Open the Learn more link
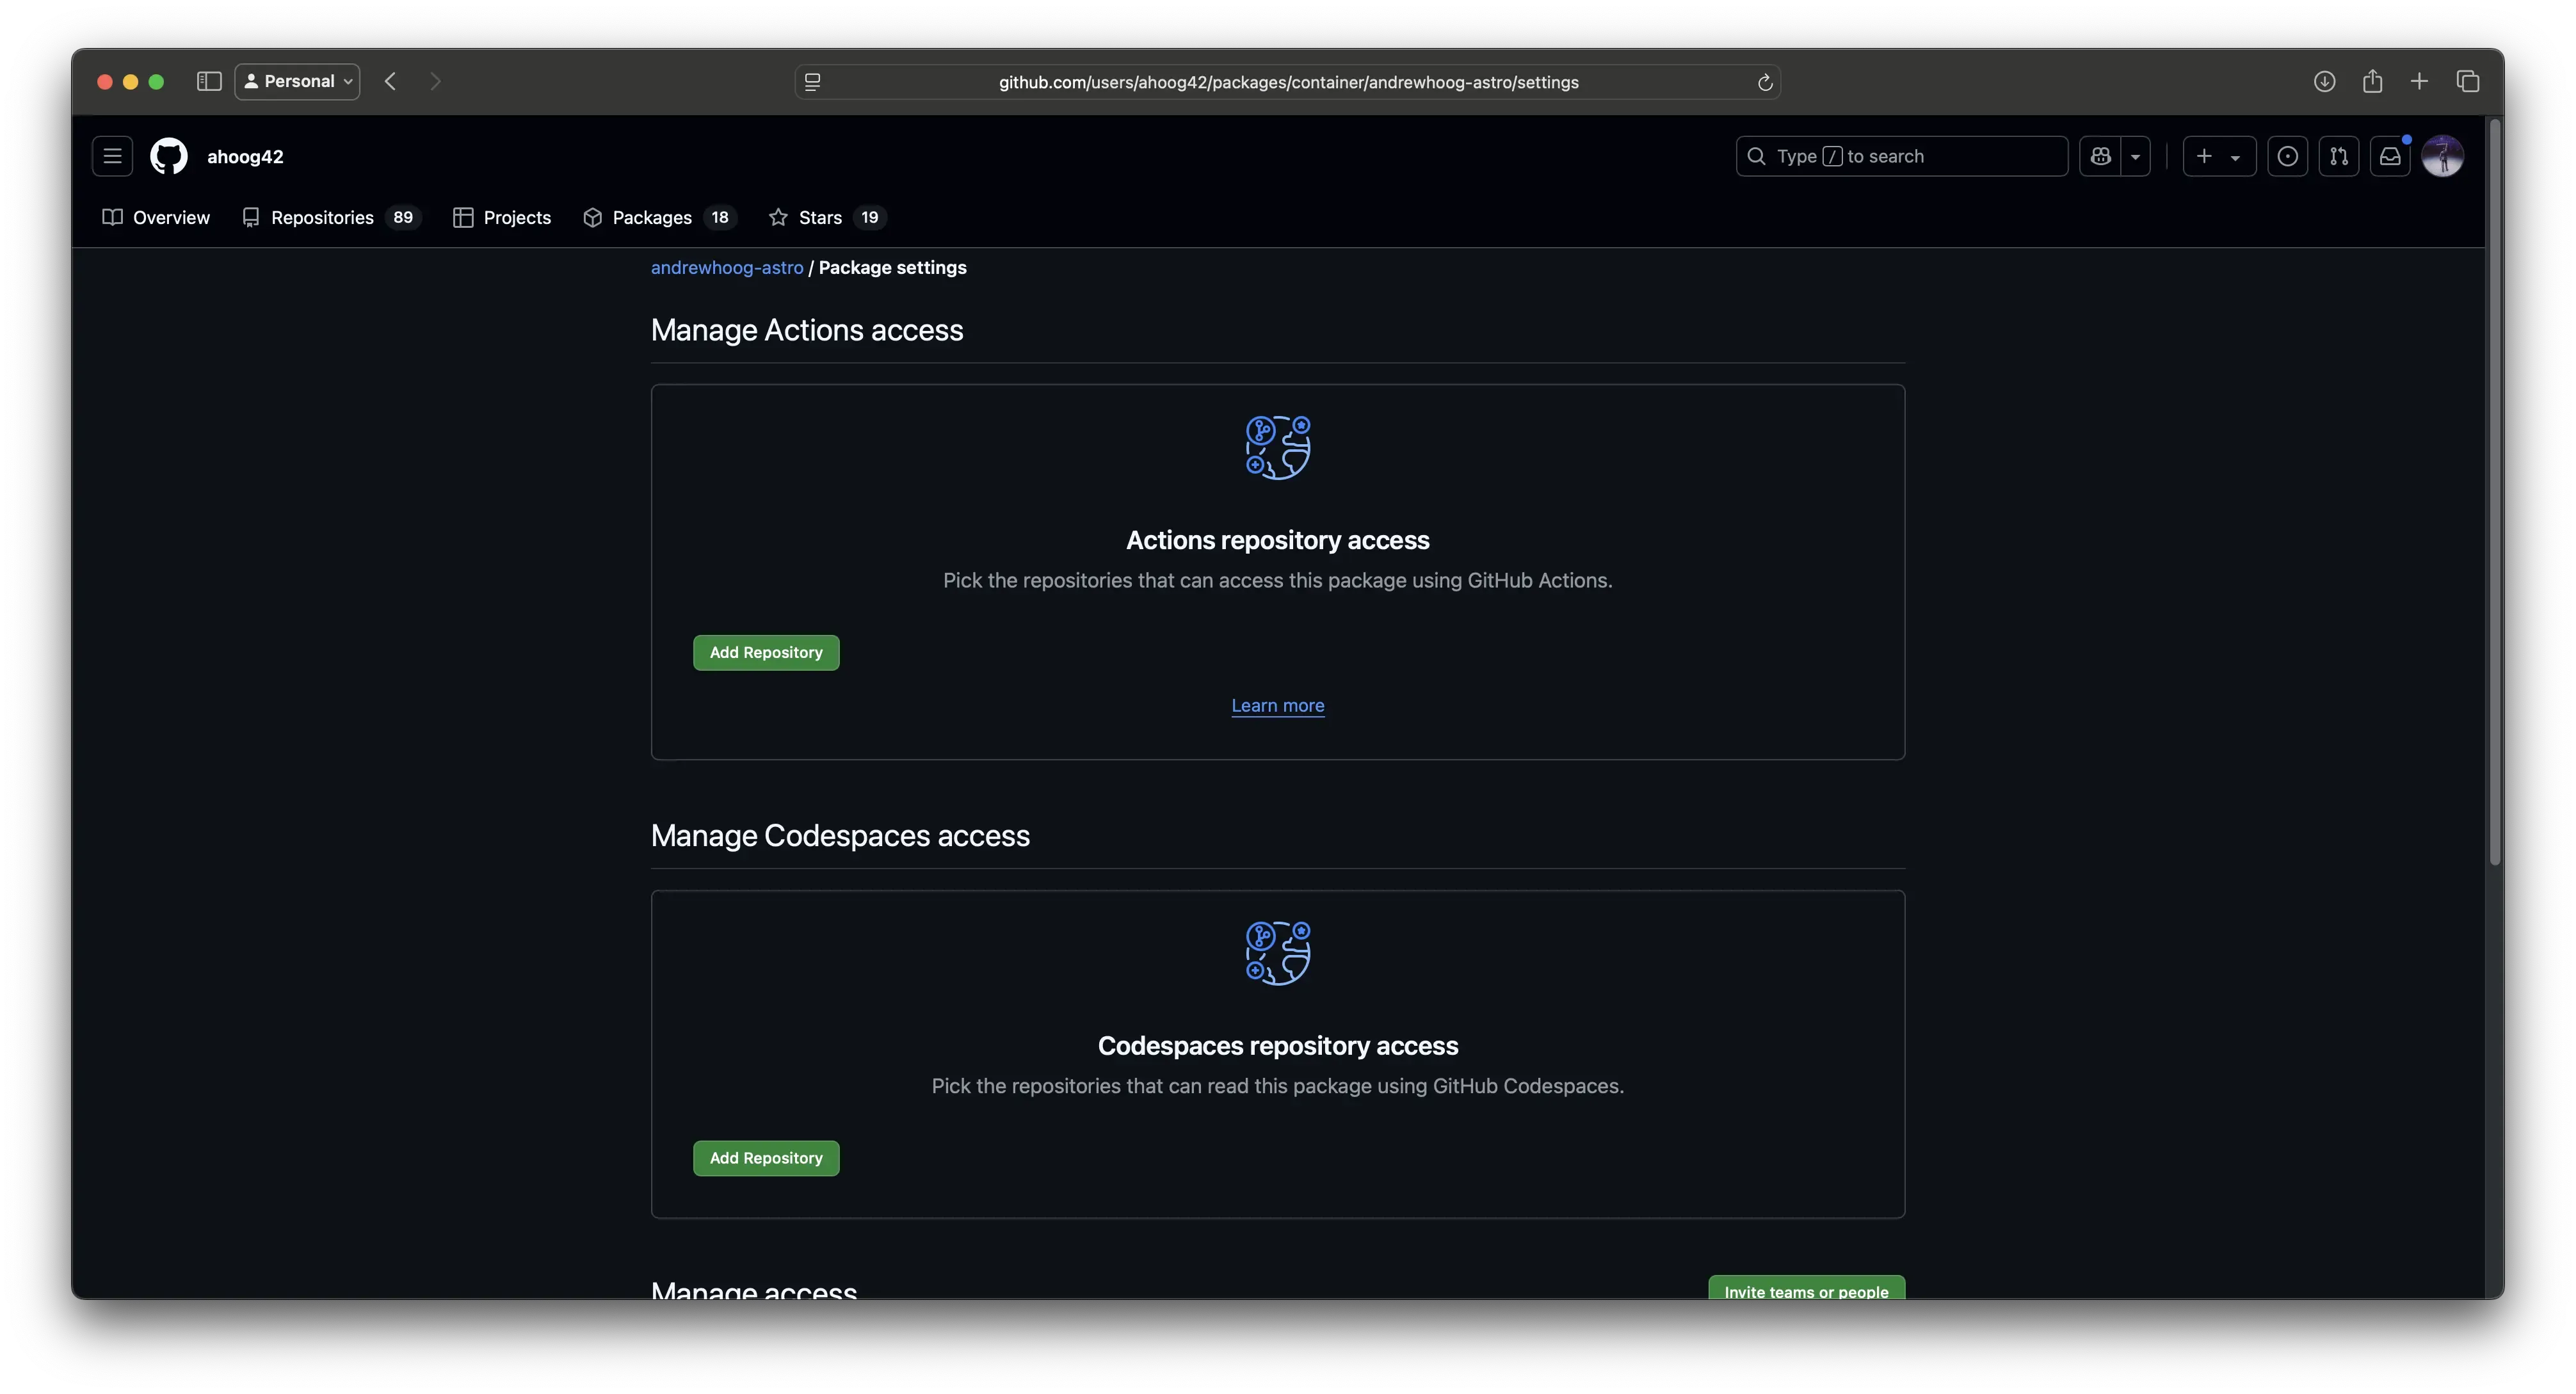The width and height of the screenshot is (2576, 1394). 1278,705
